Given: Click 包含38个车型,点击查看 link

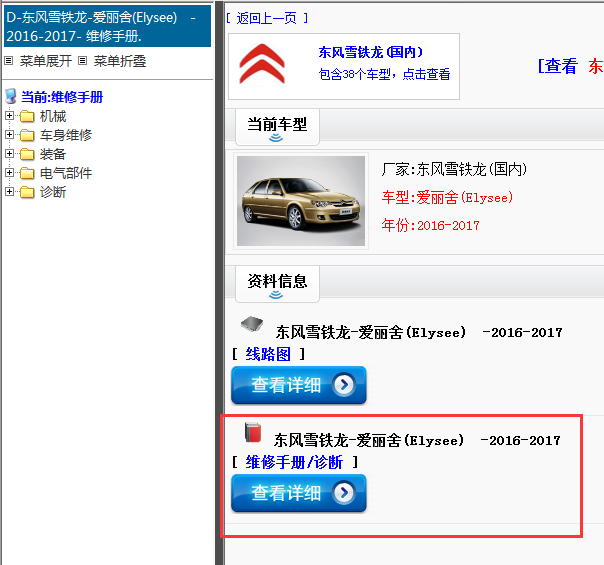Looking at the screenshot, I should [384, 74].
